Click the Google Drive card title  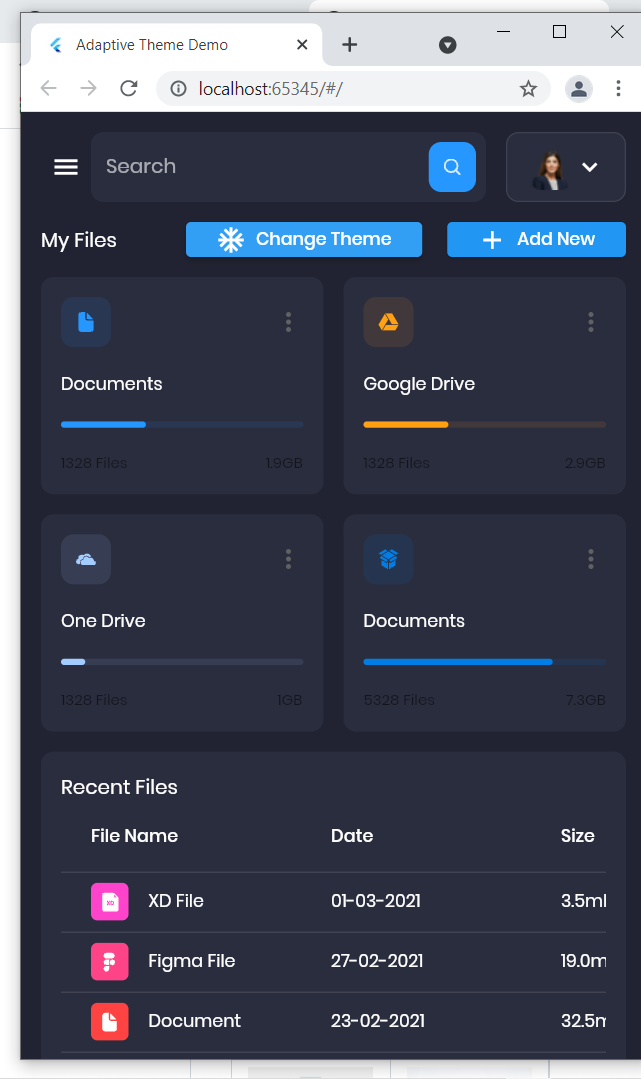tap(419, 384)
